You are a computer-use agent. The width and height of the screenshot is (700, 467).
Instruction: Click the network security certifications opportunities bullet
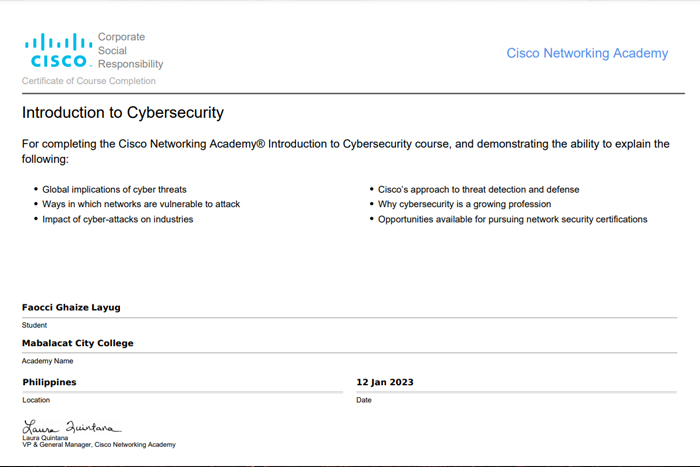pyautogui.click(x=512, y=219)
